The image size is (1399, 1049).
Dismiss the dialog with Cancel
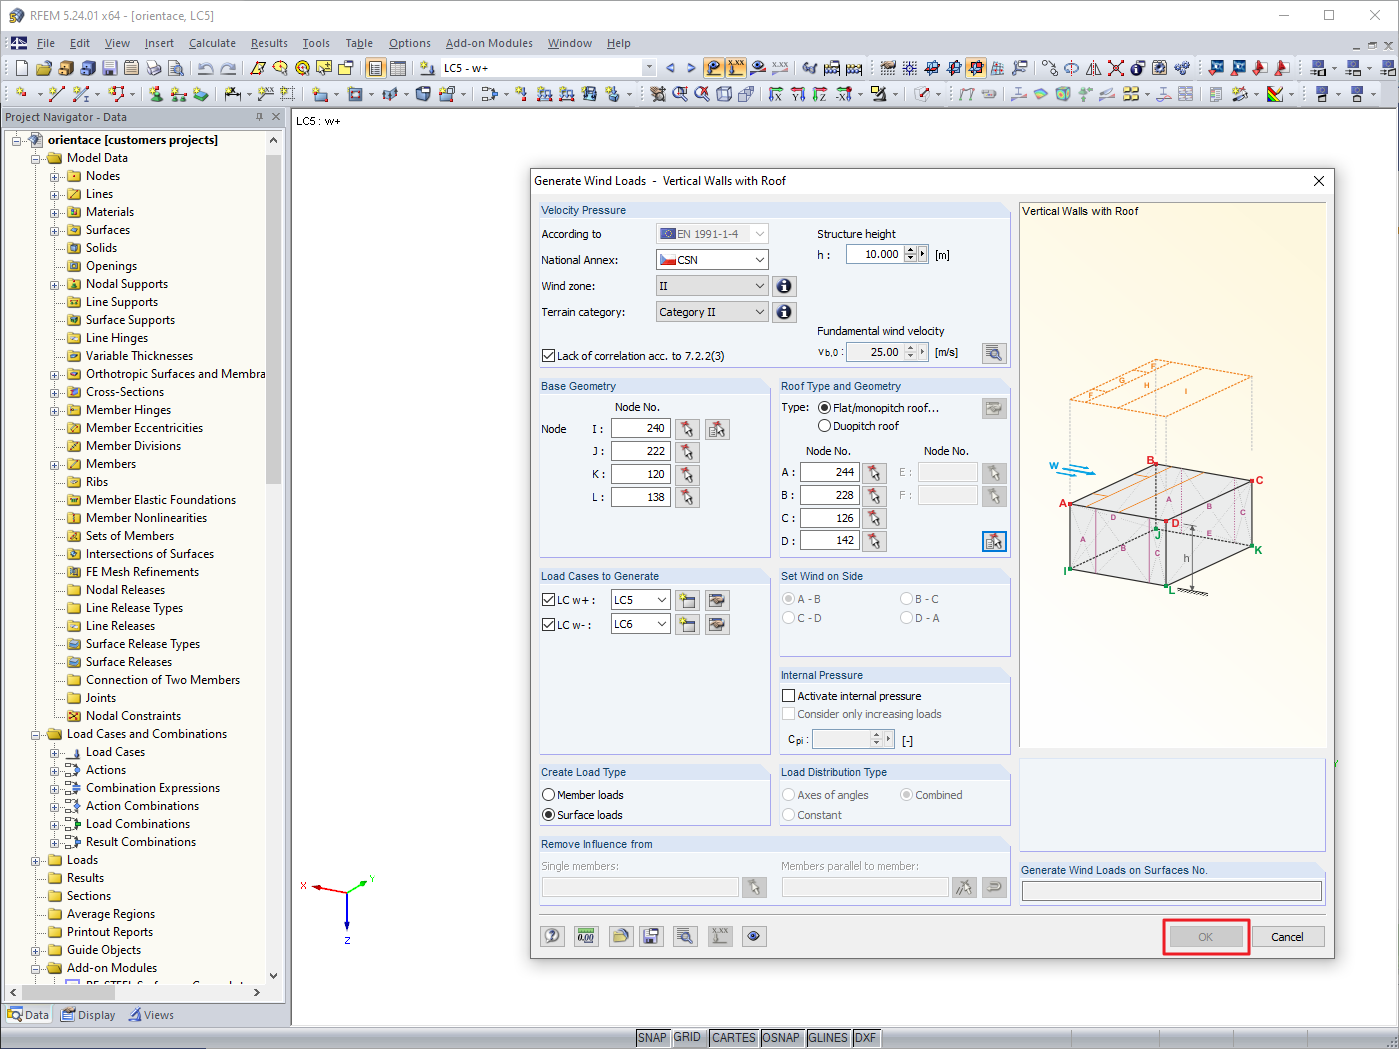pos(1288,936)
